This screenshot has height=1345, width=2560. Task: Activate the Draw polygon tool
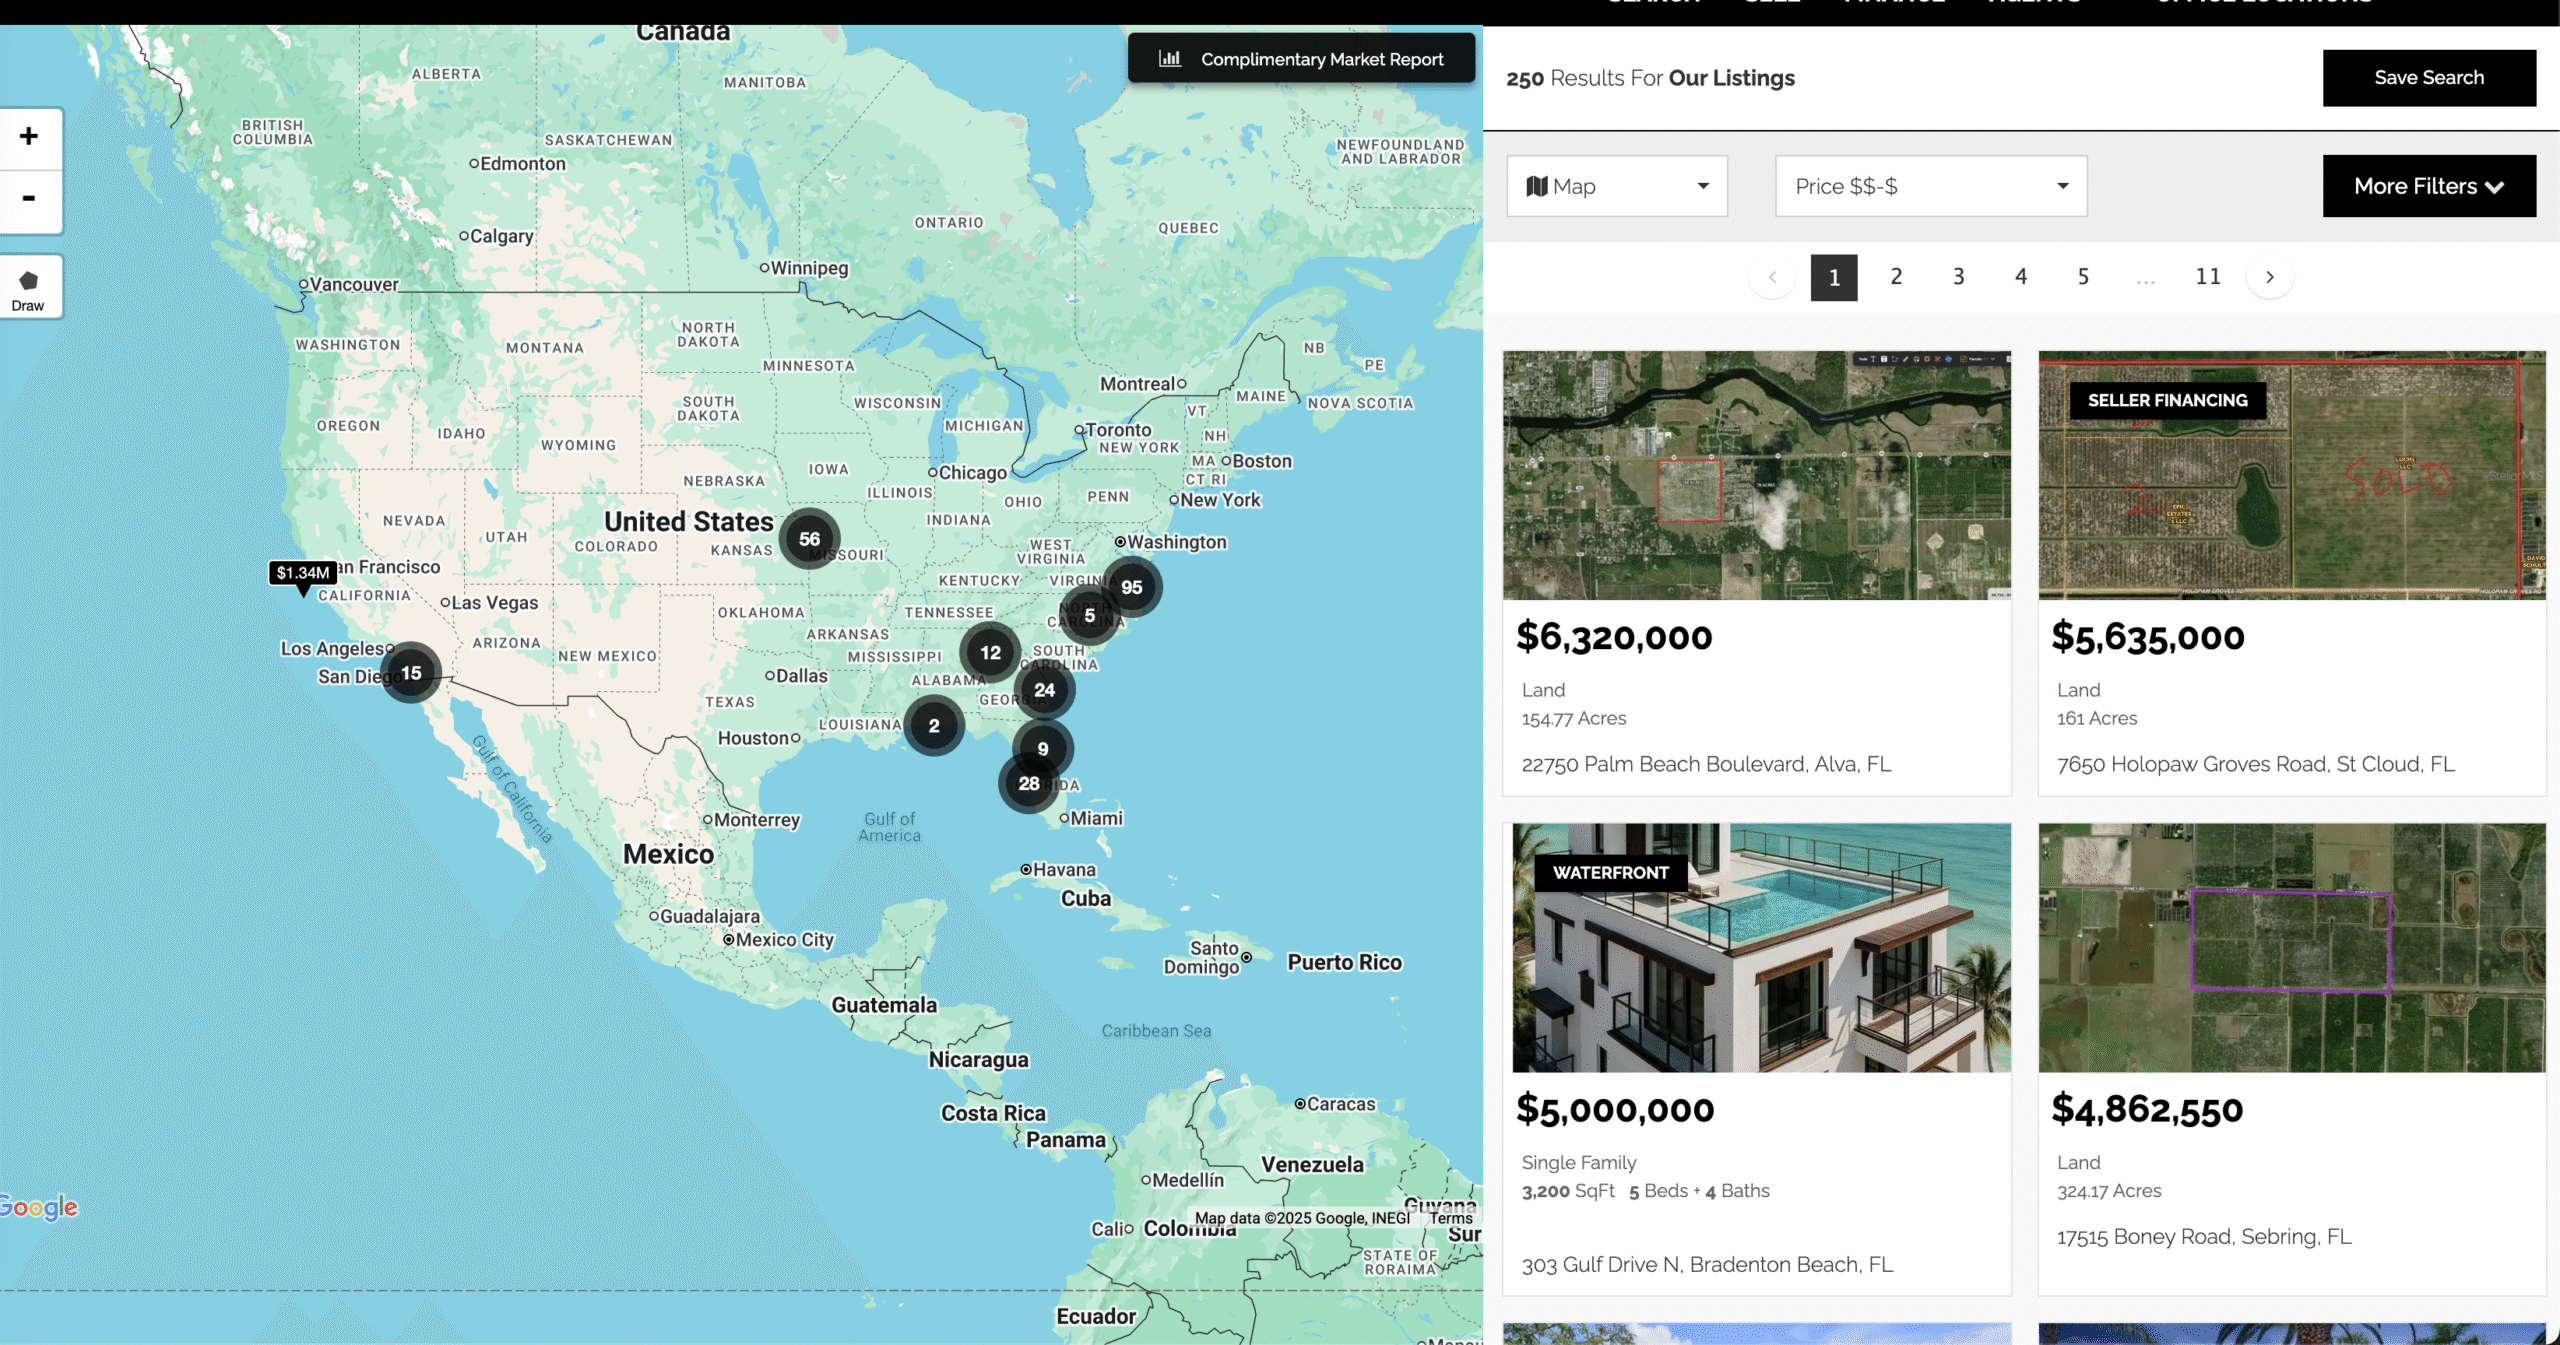[x=29, y=288]
